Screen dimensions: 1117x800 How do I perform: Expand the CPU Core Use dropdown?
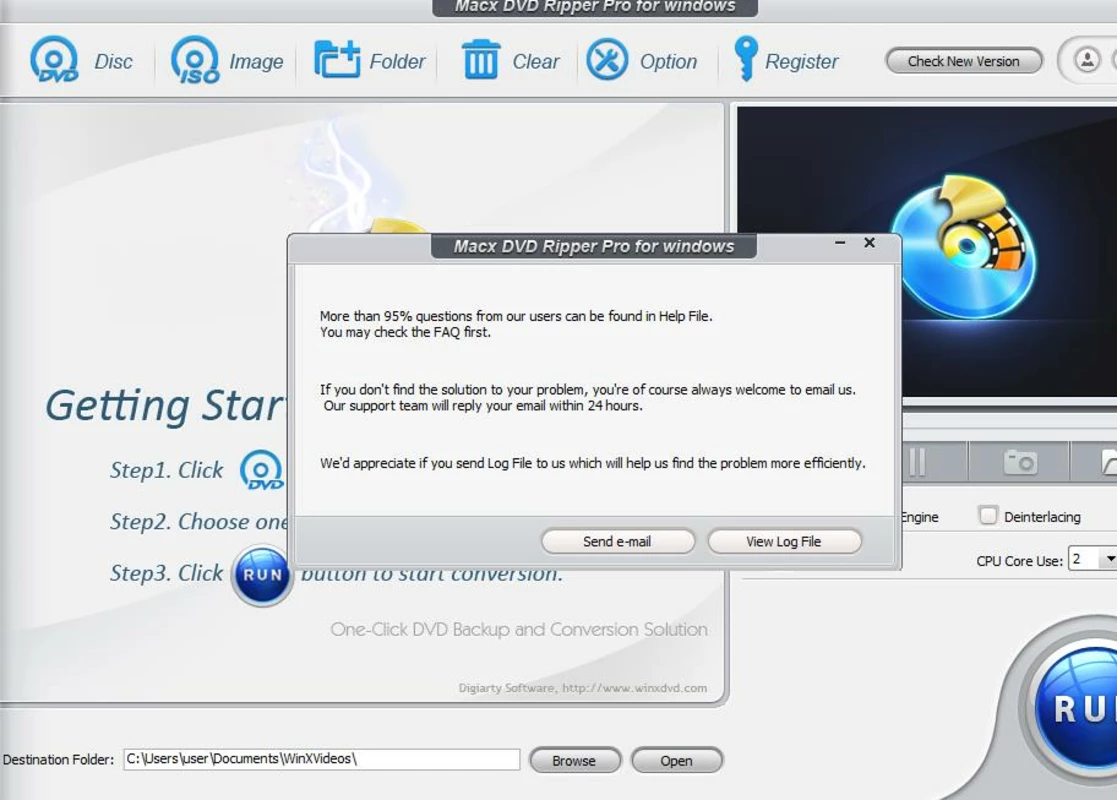tap(1108, 559)
